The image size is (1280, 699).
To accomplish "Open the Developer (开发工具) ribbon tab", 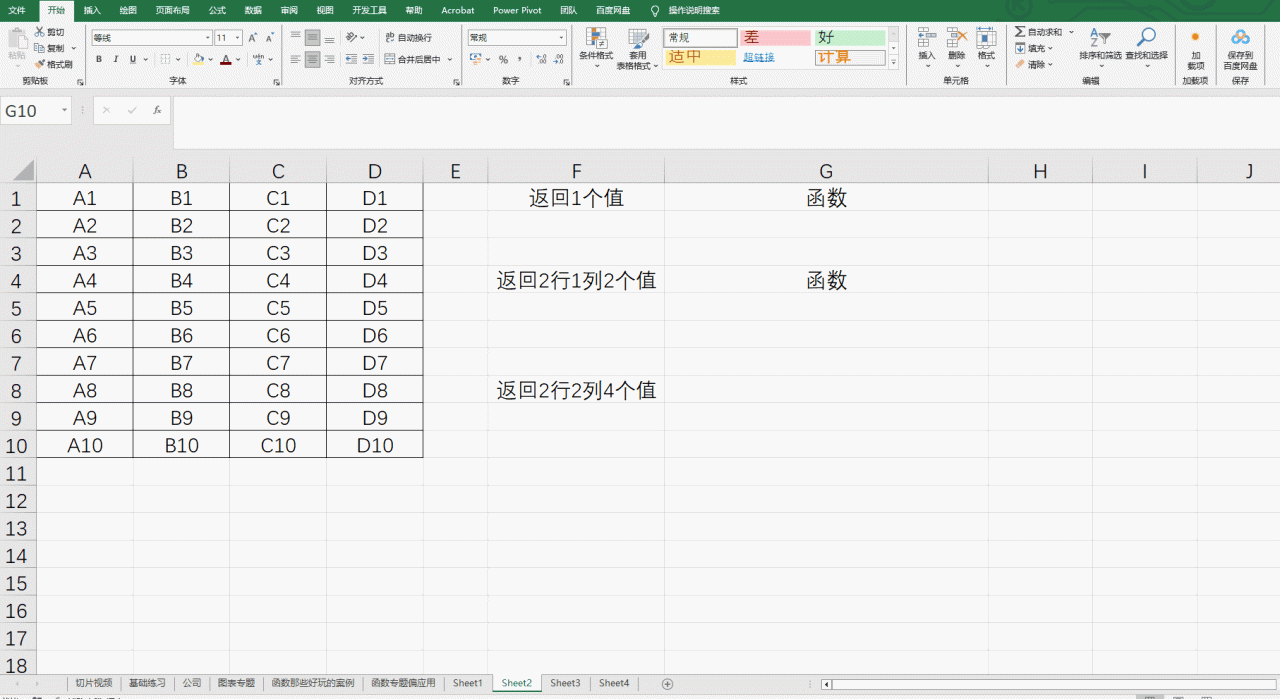I will [x=369, y=10].
